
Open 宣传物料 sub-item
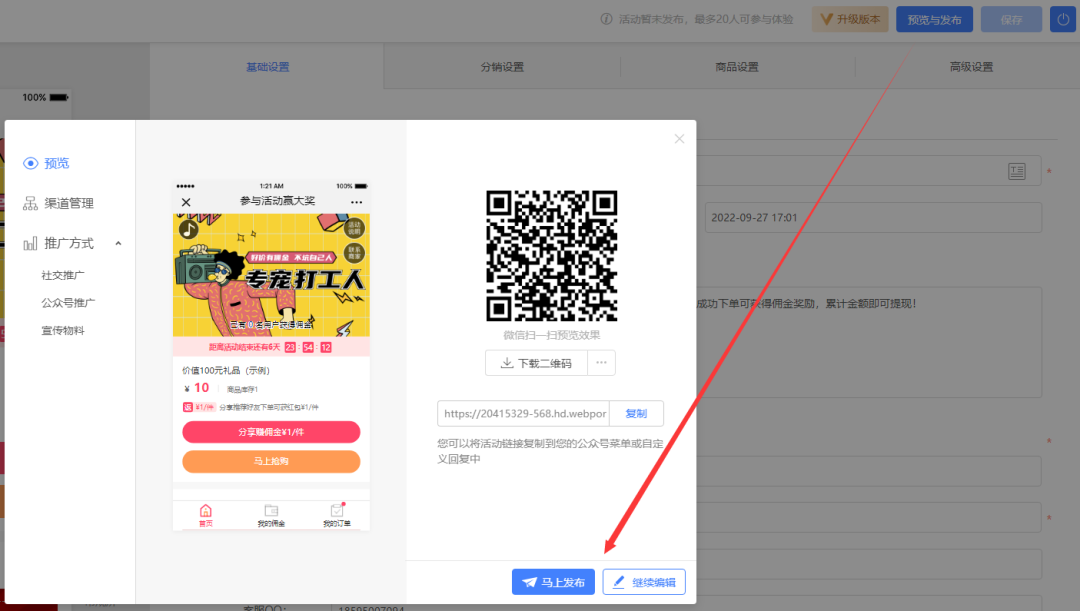coord(63,330)
